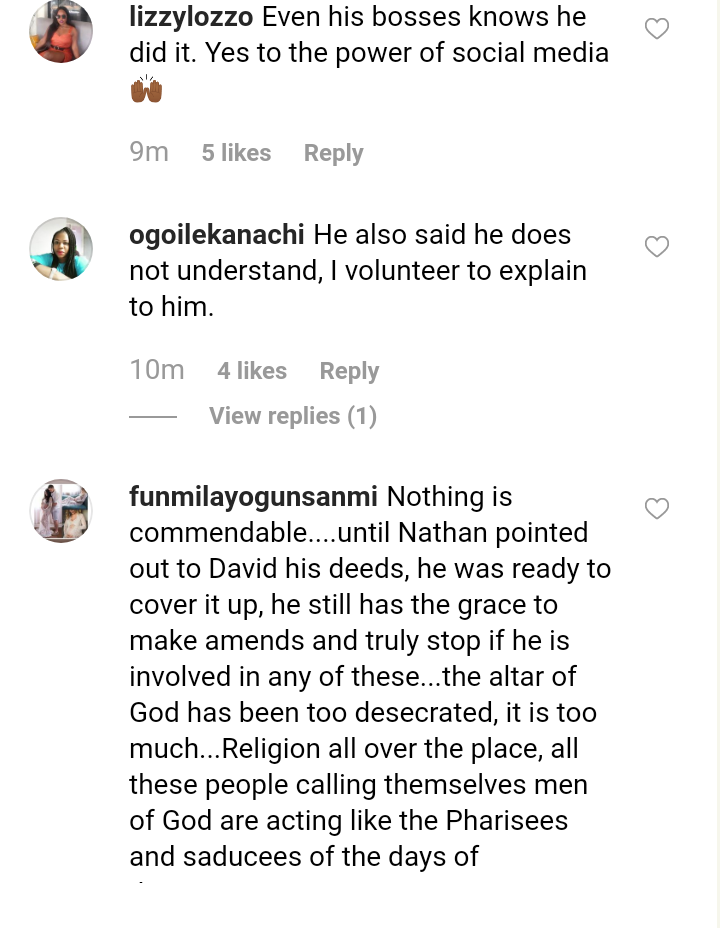Open ogoilekanachi's profile picture

pyautogui.click(x=61, y=249)
